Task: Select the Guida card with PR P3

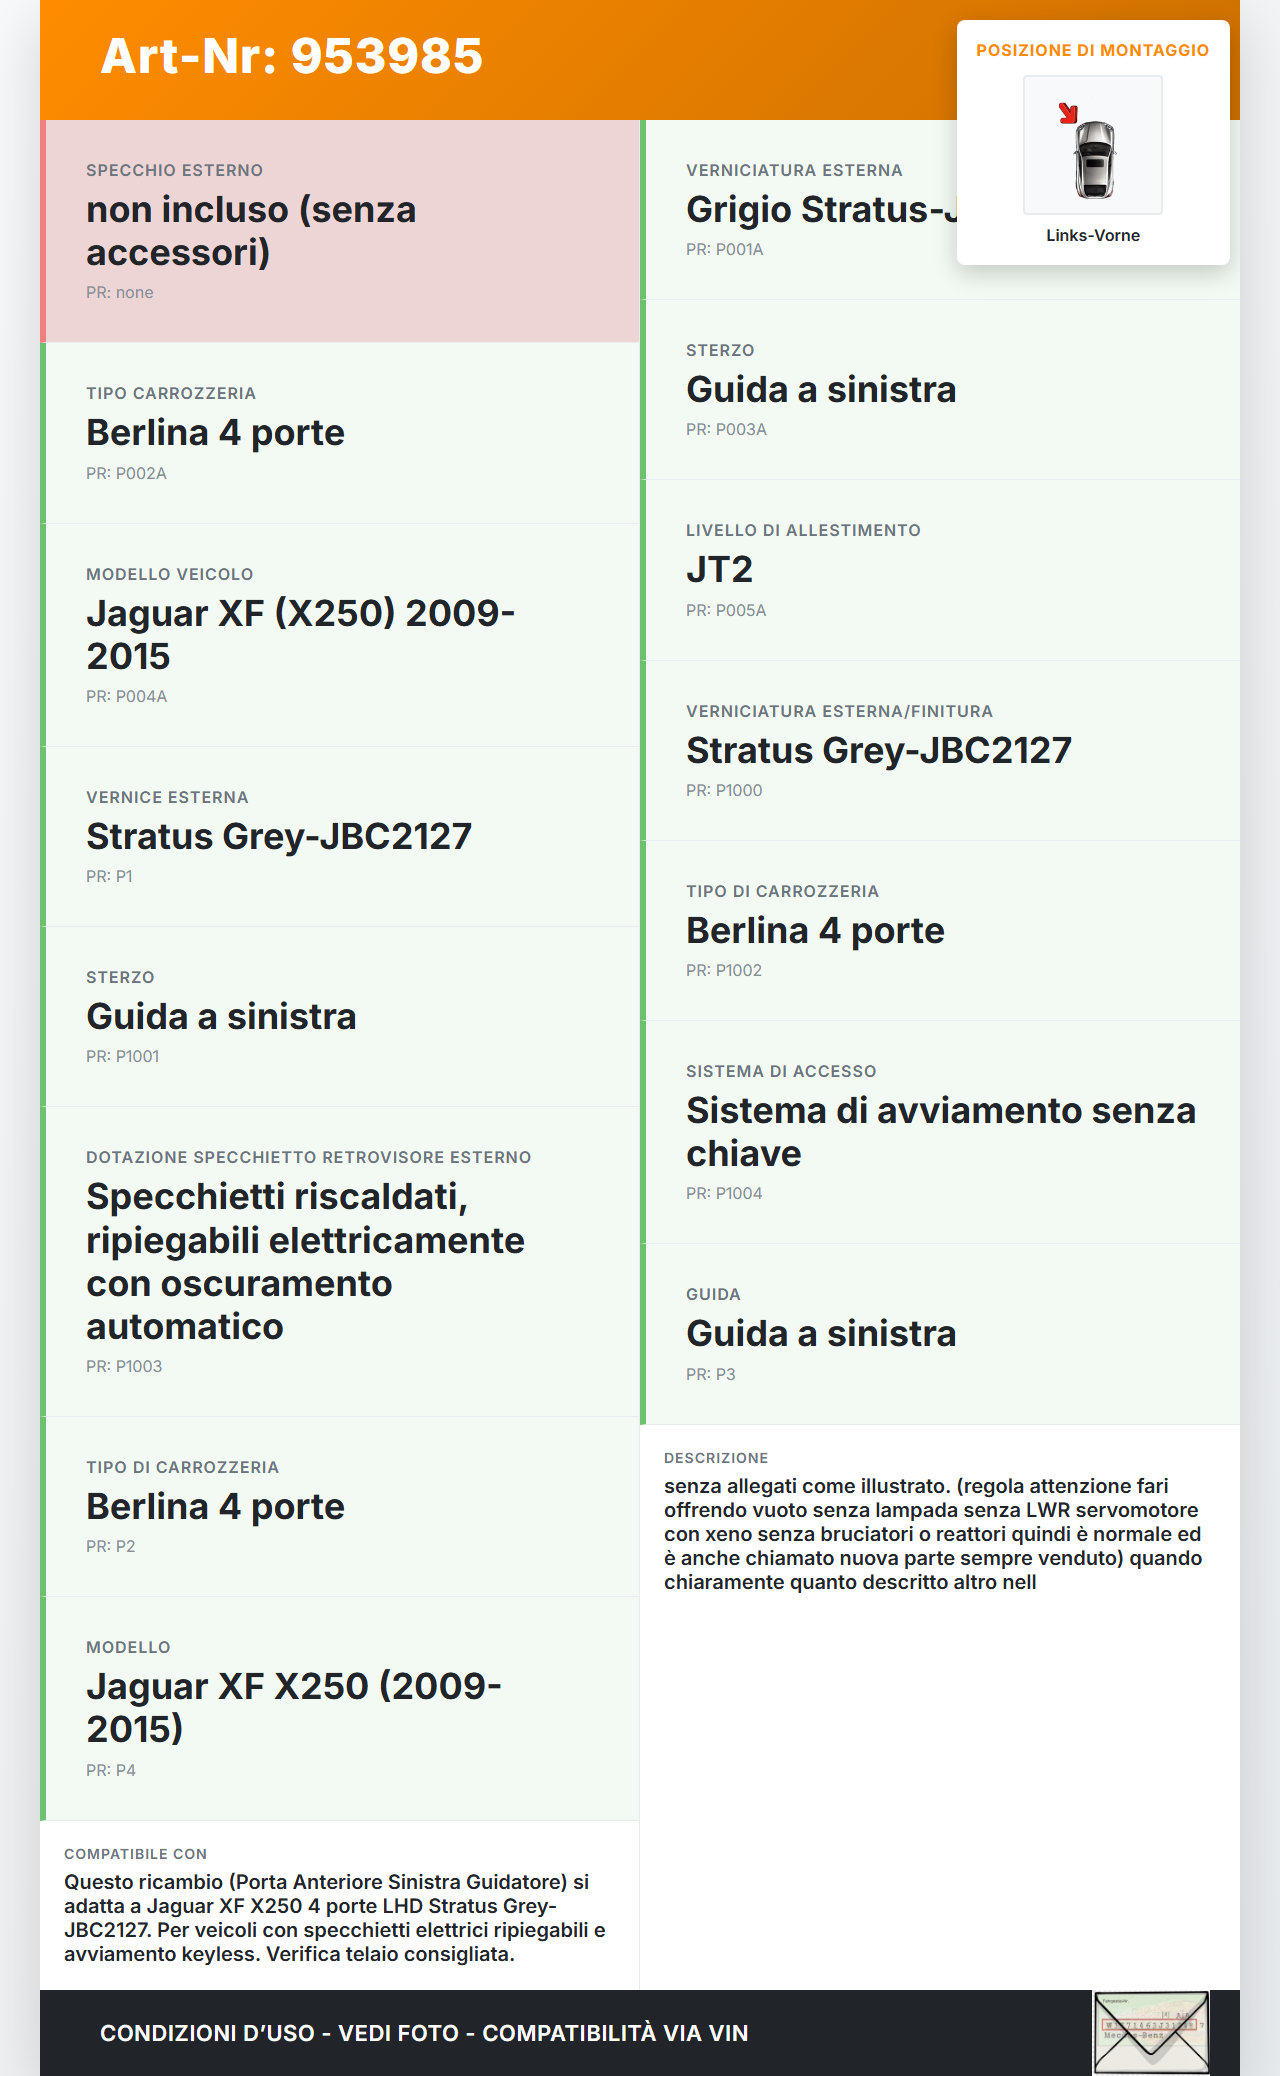Action: tap(940, 1334)
